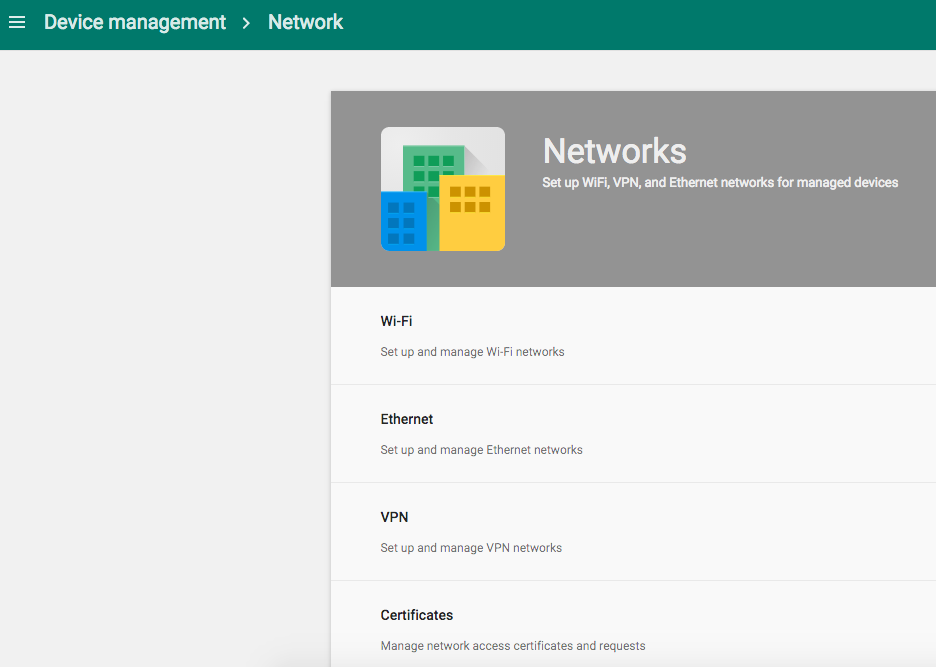The image size is (936, 667).
Task: Click 'Set up and manage Wi-Fi networks'
Action: (472, 352)
